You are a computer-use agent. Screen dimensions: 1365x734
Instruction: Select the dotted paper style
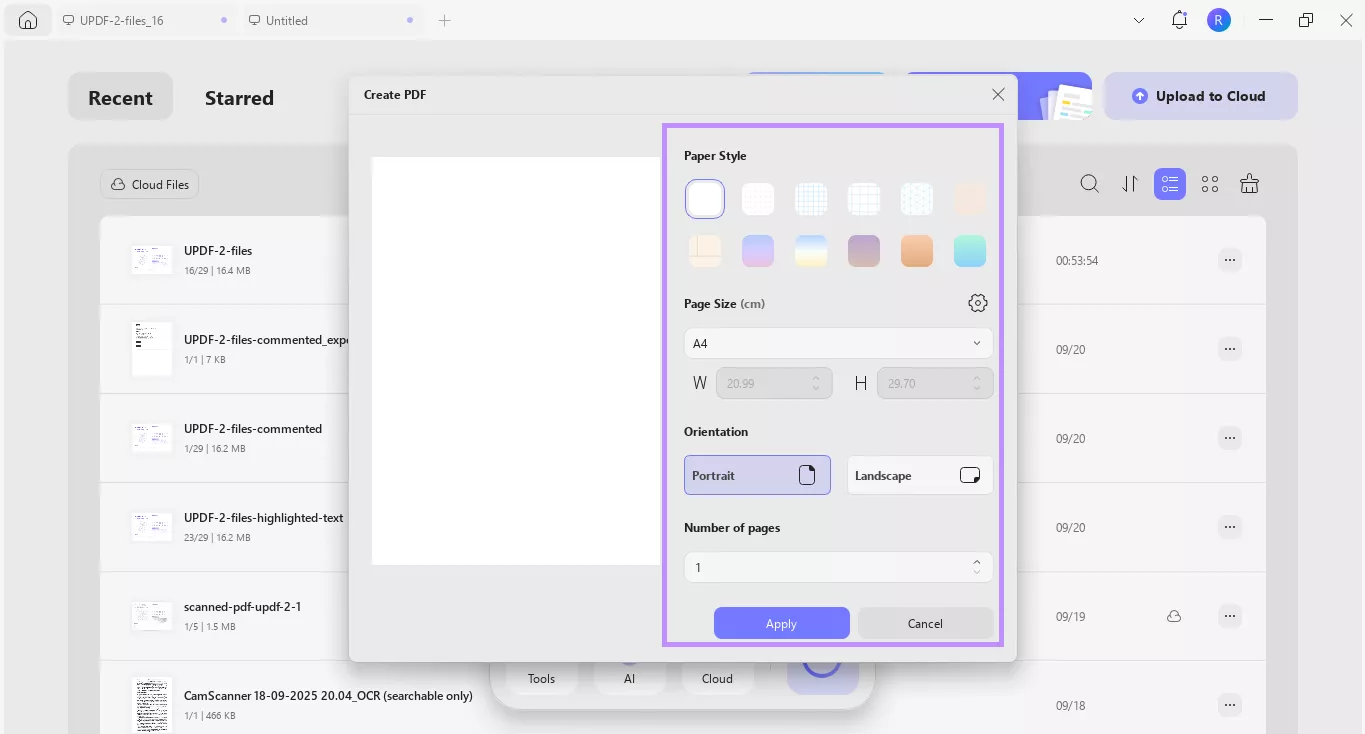click(x=758, y=198)
